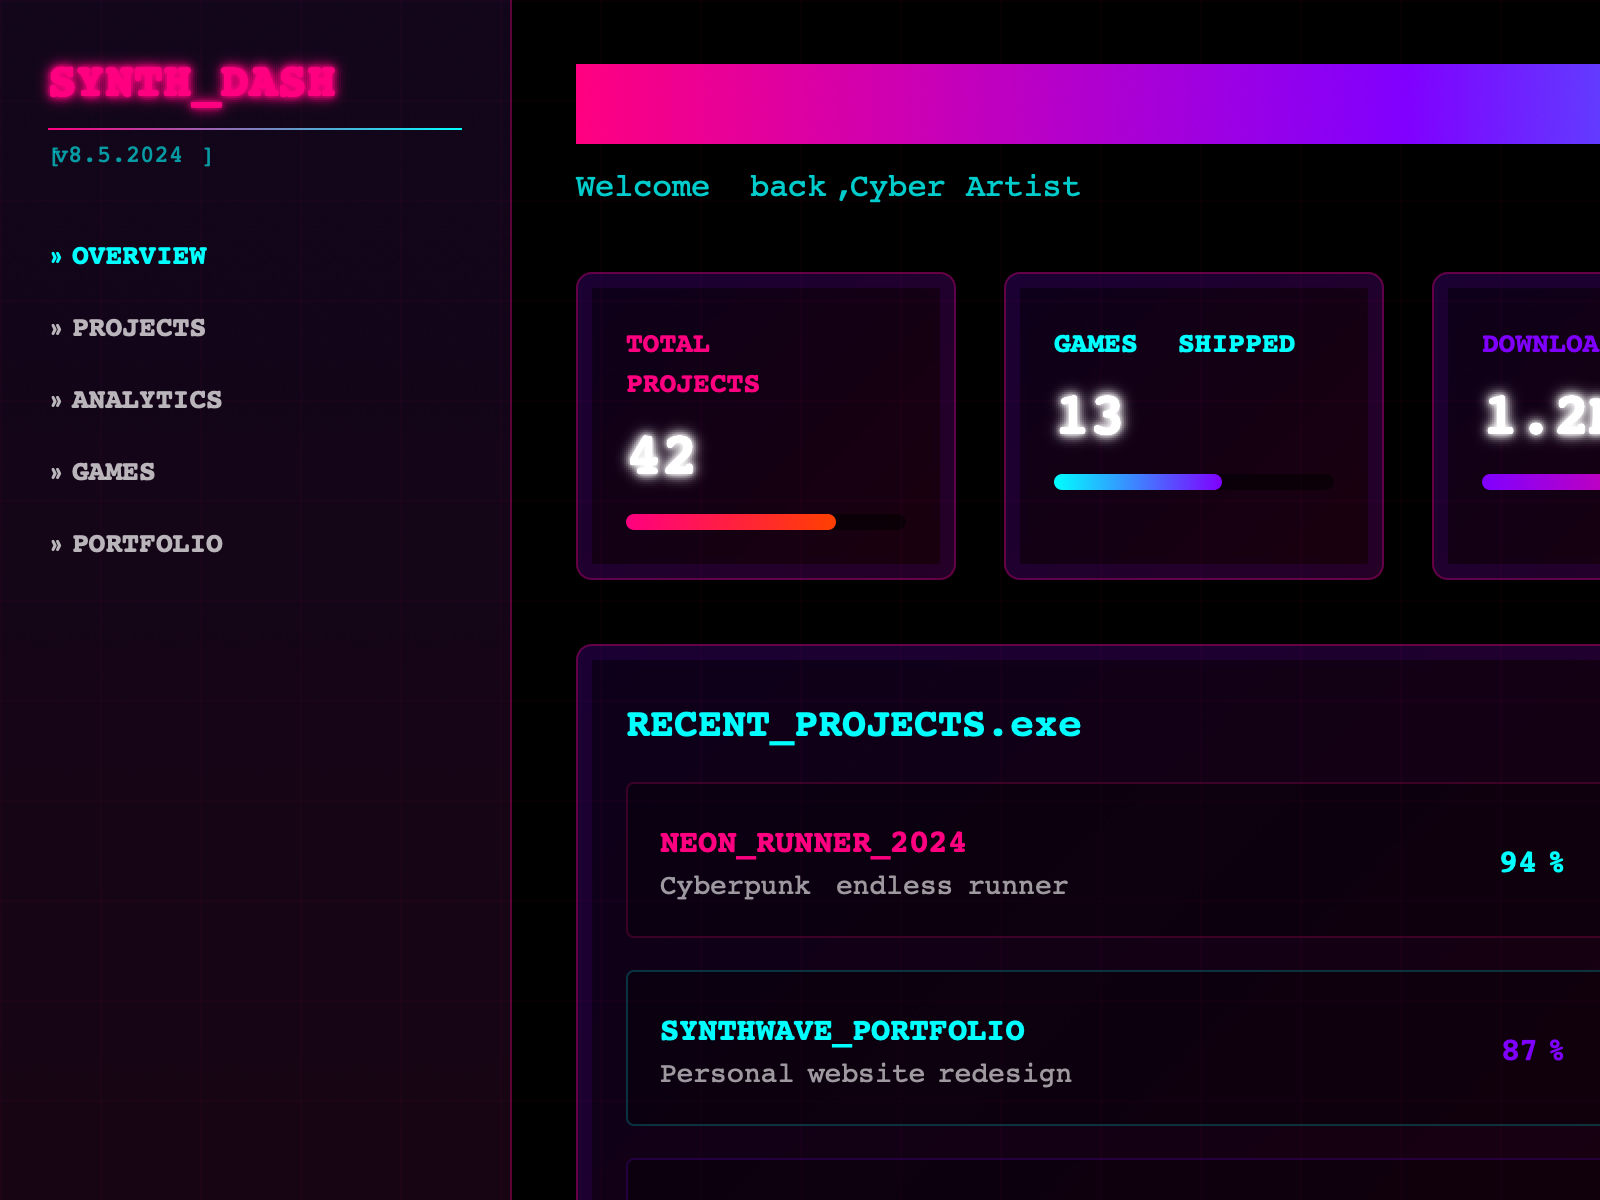Open the PORTFOLIO section
Image resolution: width=1600 pixels, height=1200 pixels.
tap(147, 544)
